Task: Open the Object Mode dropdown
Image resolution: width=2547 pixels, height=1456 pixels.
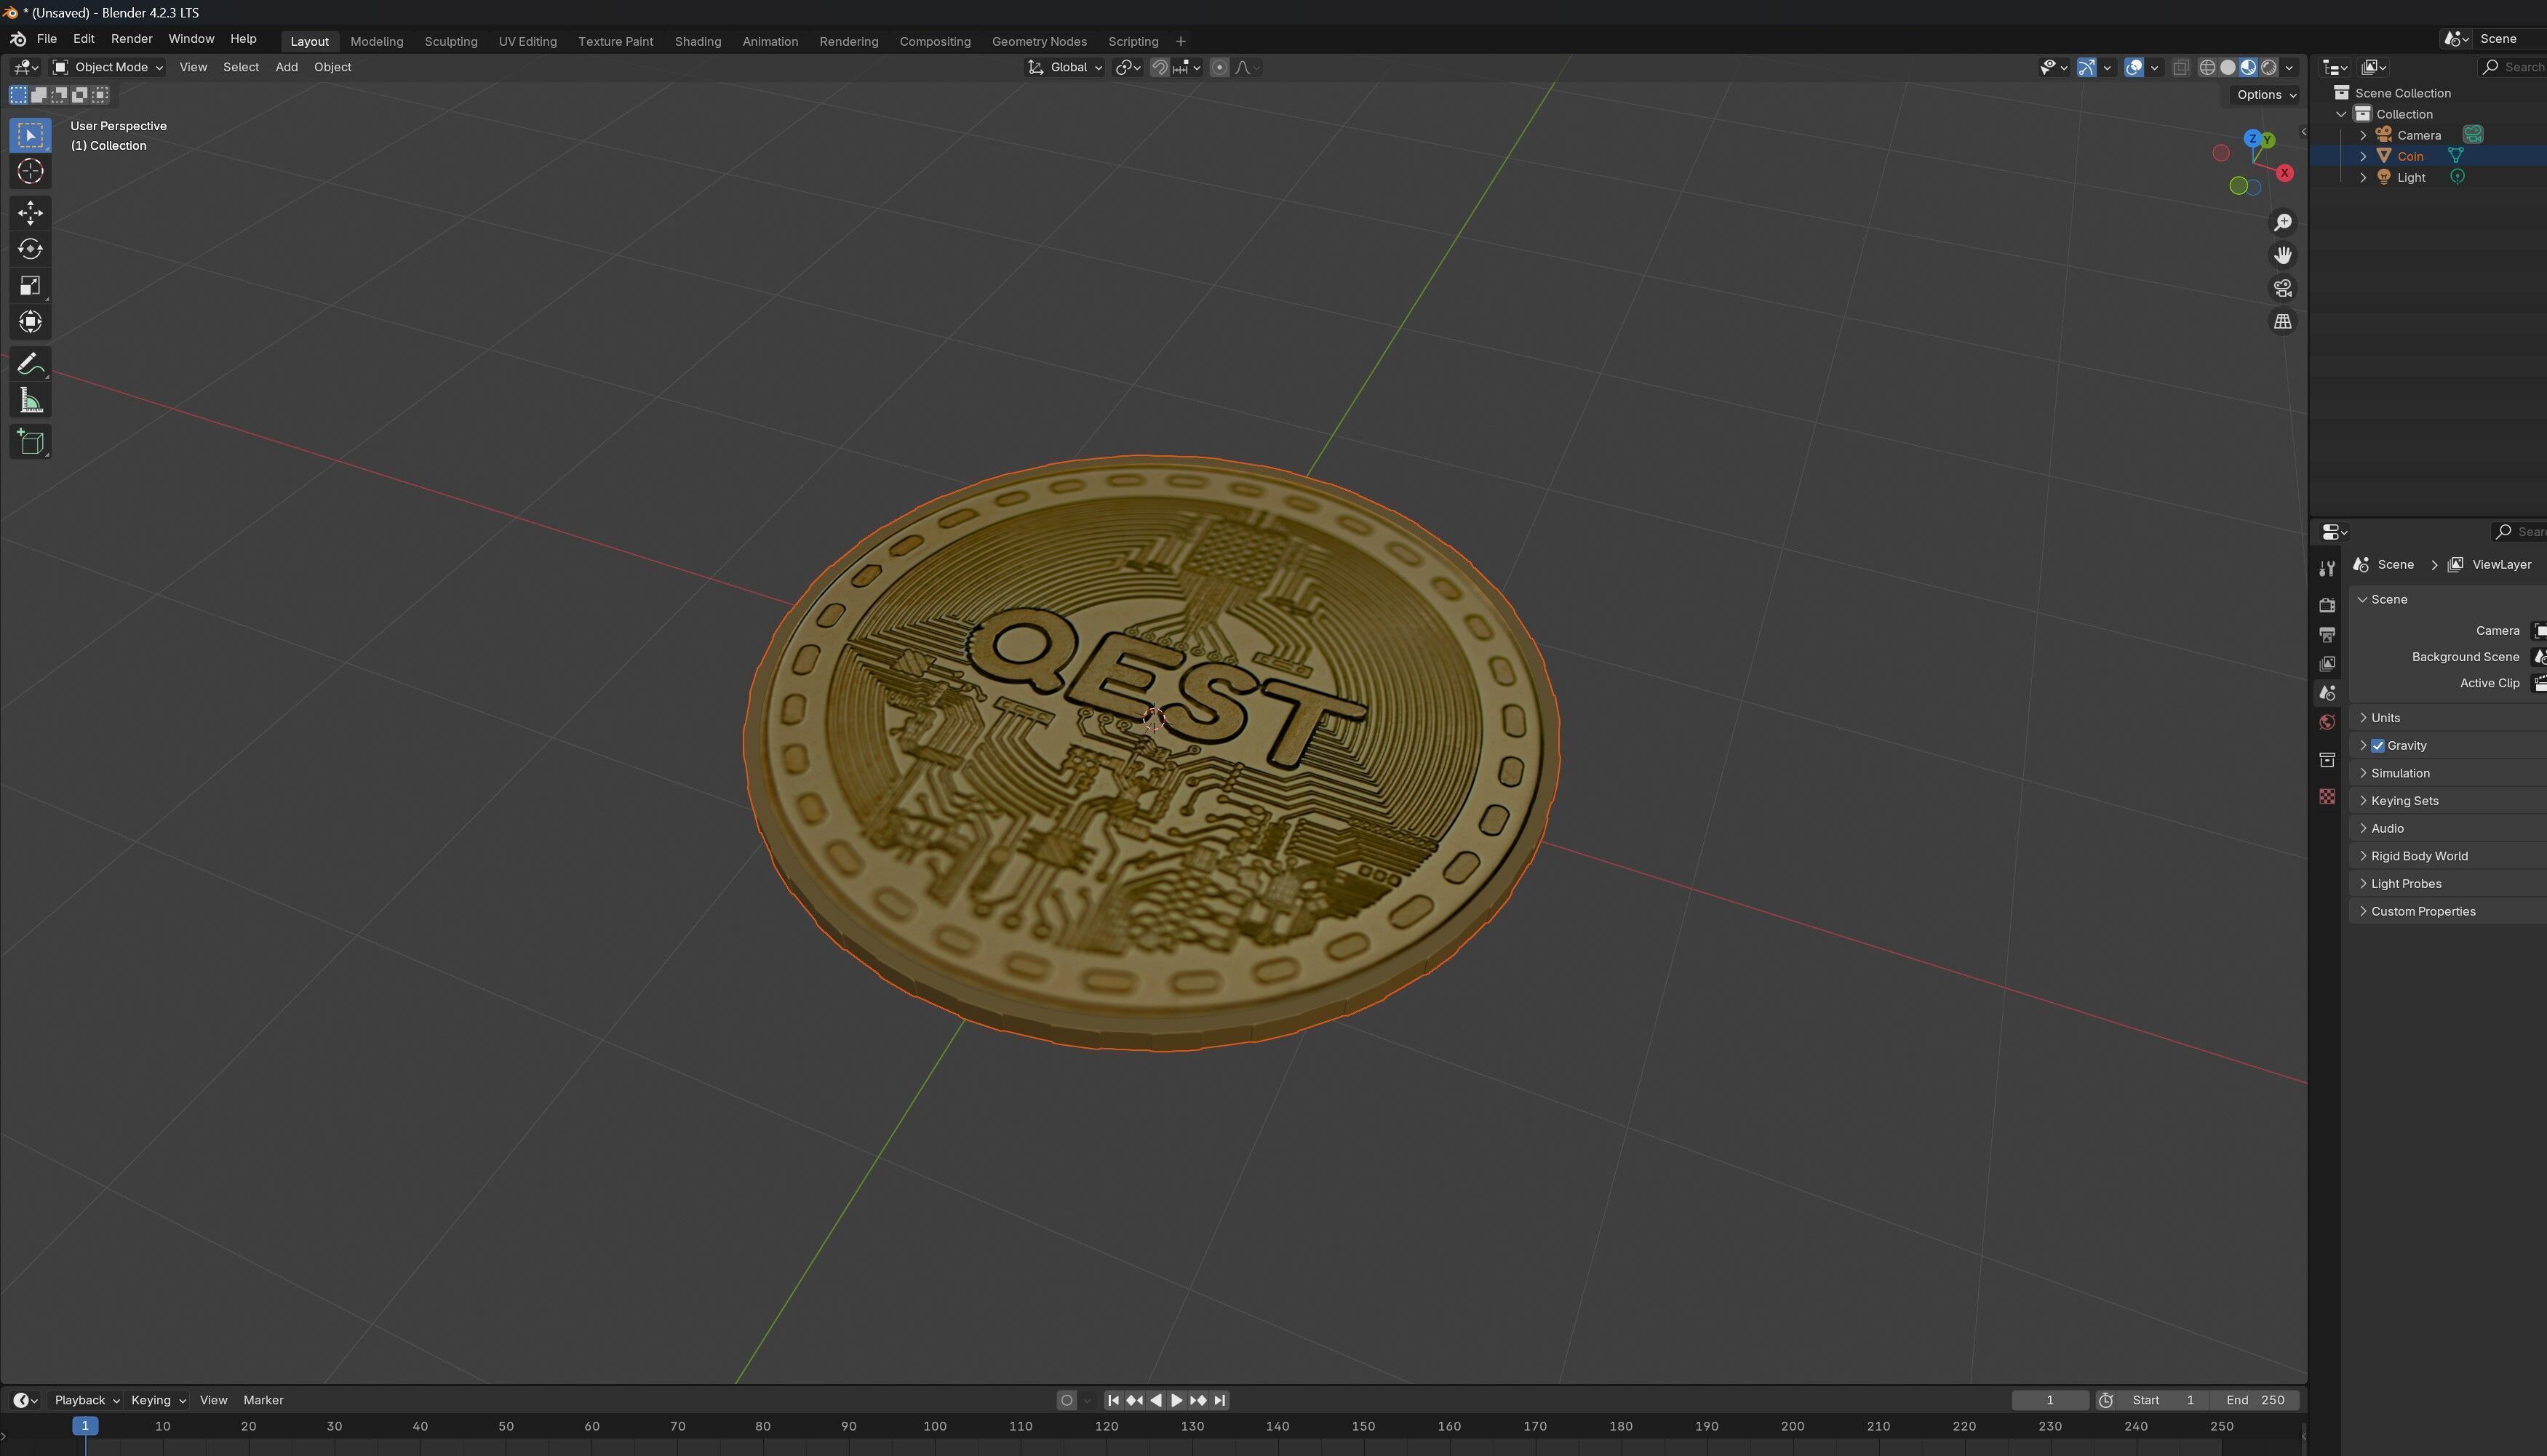Action: pos(108,67)
